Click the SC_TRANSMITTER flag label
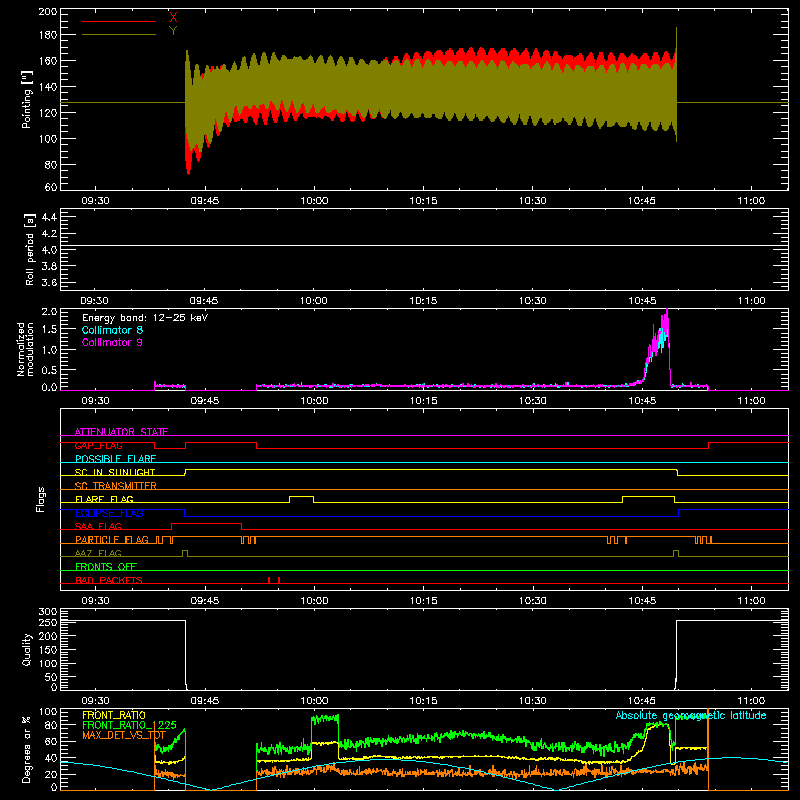The width and height of the screenshot is (800, 800). click(x=116, y=485)
